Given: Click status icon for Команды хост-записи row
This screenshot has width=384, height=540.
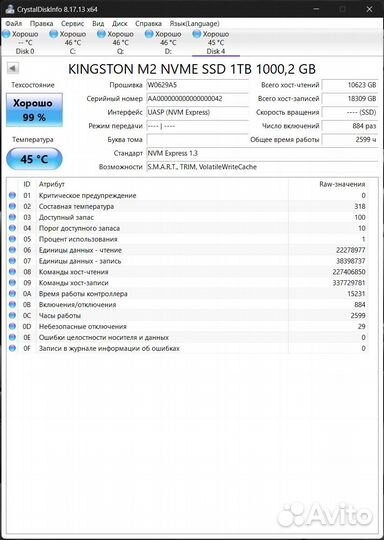Looking at the screenshot, I should tap(12, 283).
